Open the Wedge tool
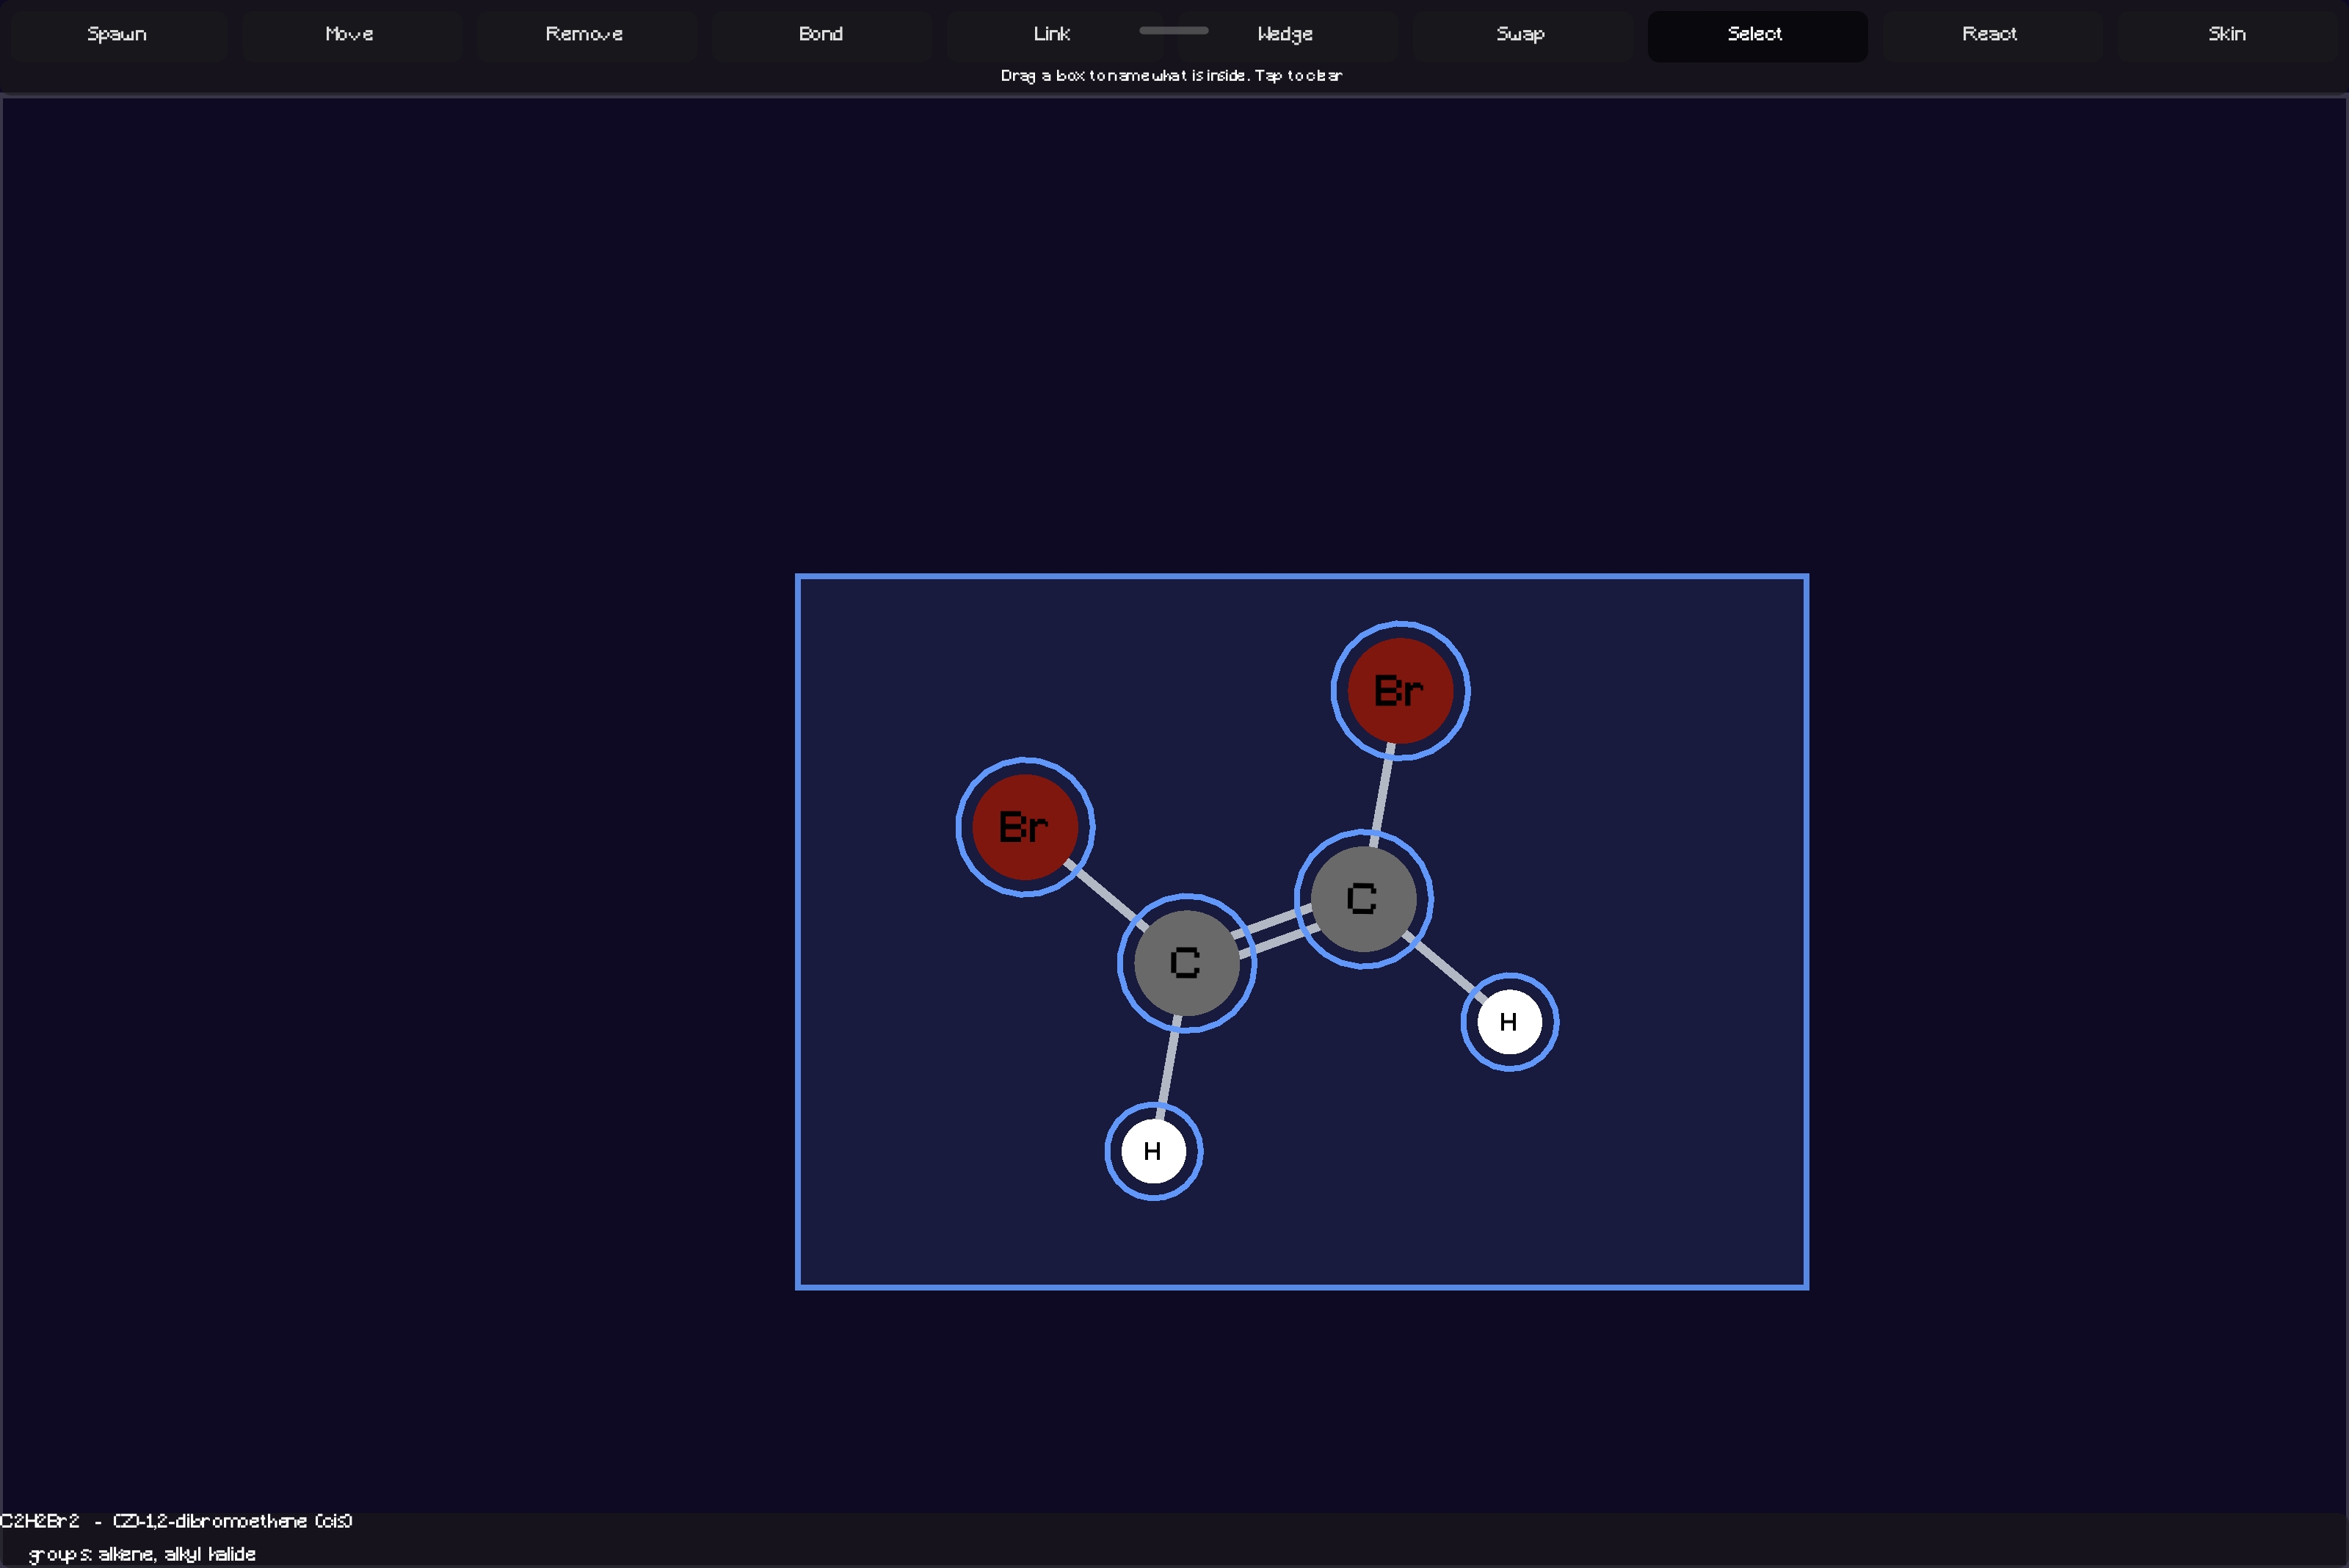This screenshot has width=2349, height=1568. [1286, 35]
